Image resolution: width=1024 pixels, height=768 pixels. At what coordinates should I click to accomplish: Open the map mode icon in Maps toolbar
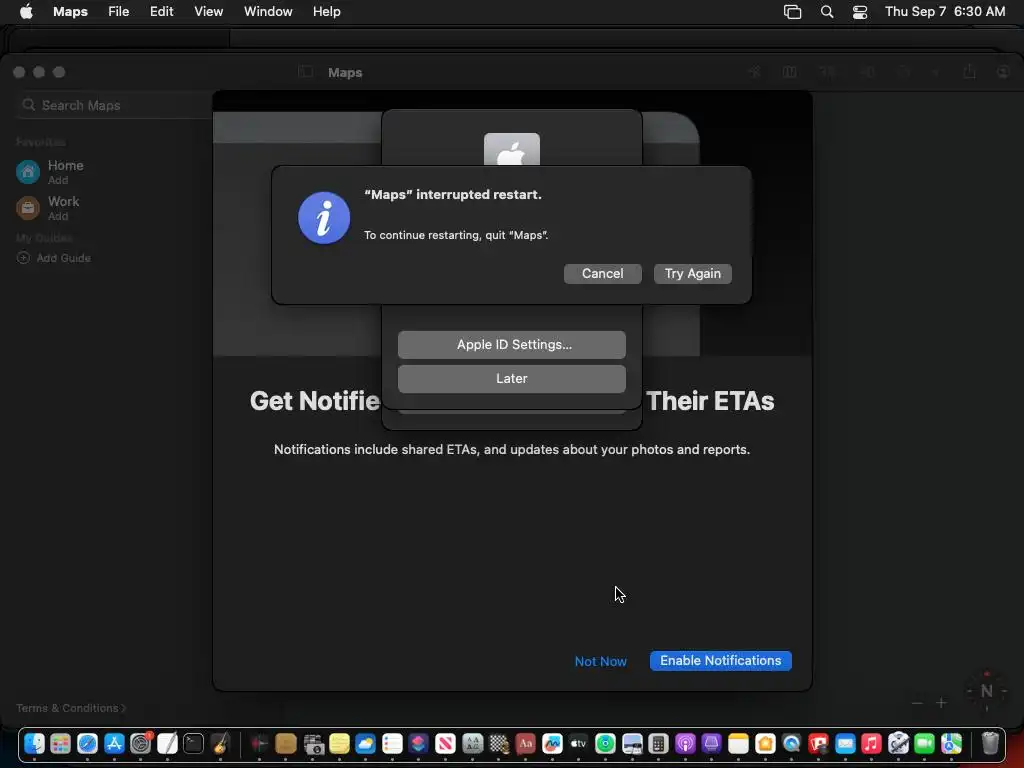tap(790, 72)
